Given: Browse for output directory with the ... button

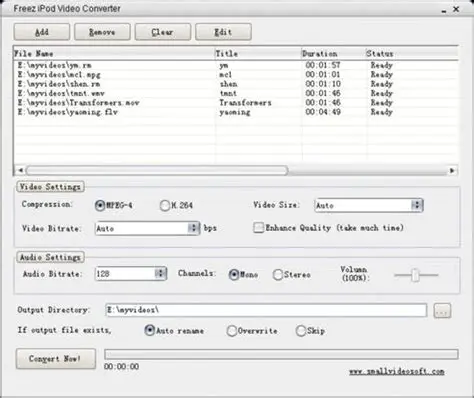Looking at the screenshot, I should pyautogui.click(x=442, y=311).
